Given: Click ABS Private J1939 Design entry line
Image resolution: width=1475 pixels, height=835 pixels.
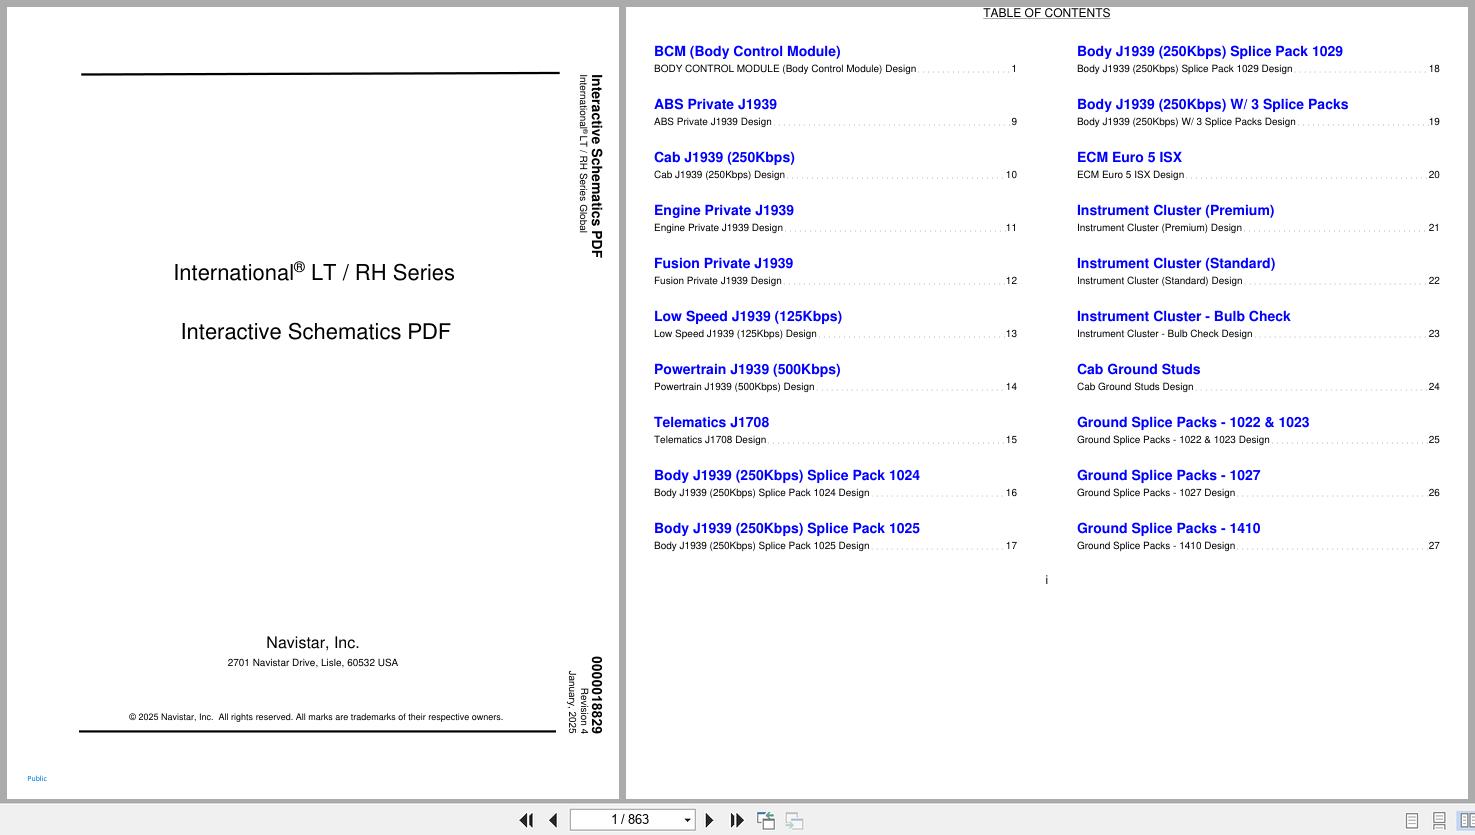Looking at the screenshot, I should 835,122.
